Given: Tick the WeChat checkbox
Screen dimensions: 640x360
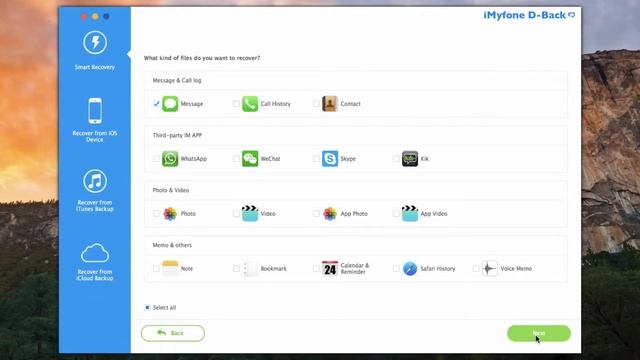Looking at the screenshot, I should click(236, 159).
